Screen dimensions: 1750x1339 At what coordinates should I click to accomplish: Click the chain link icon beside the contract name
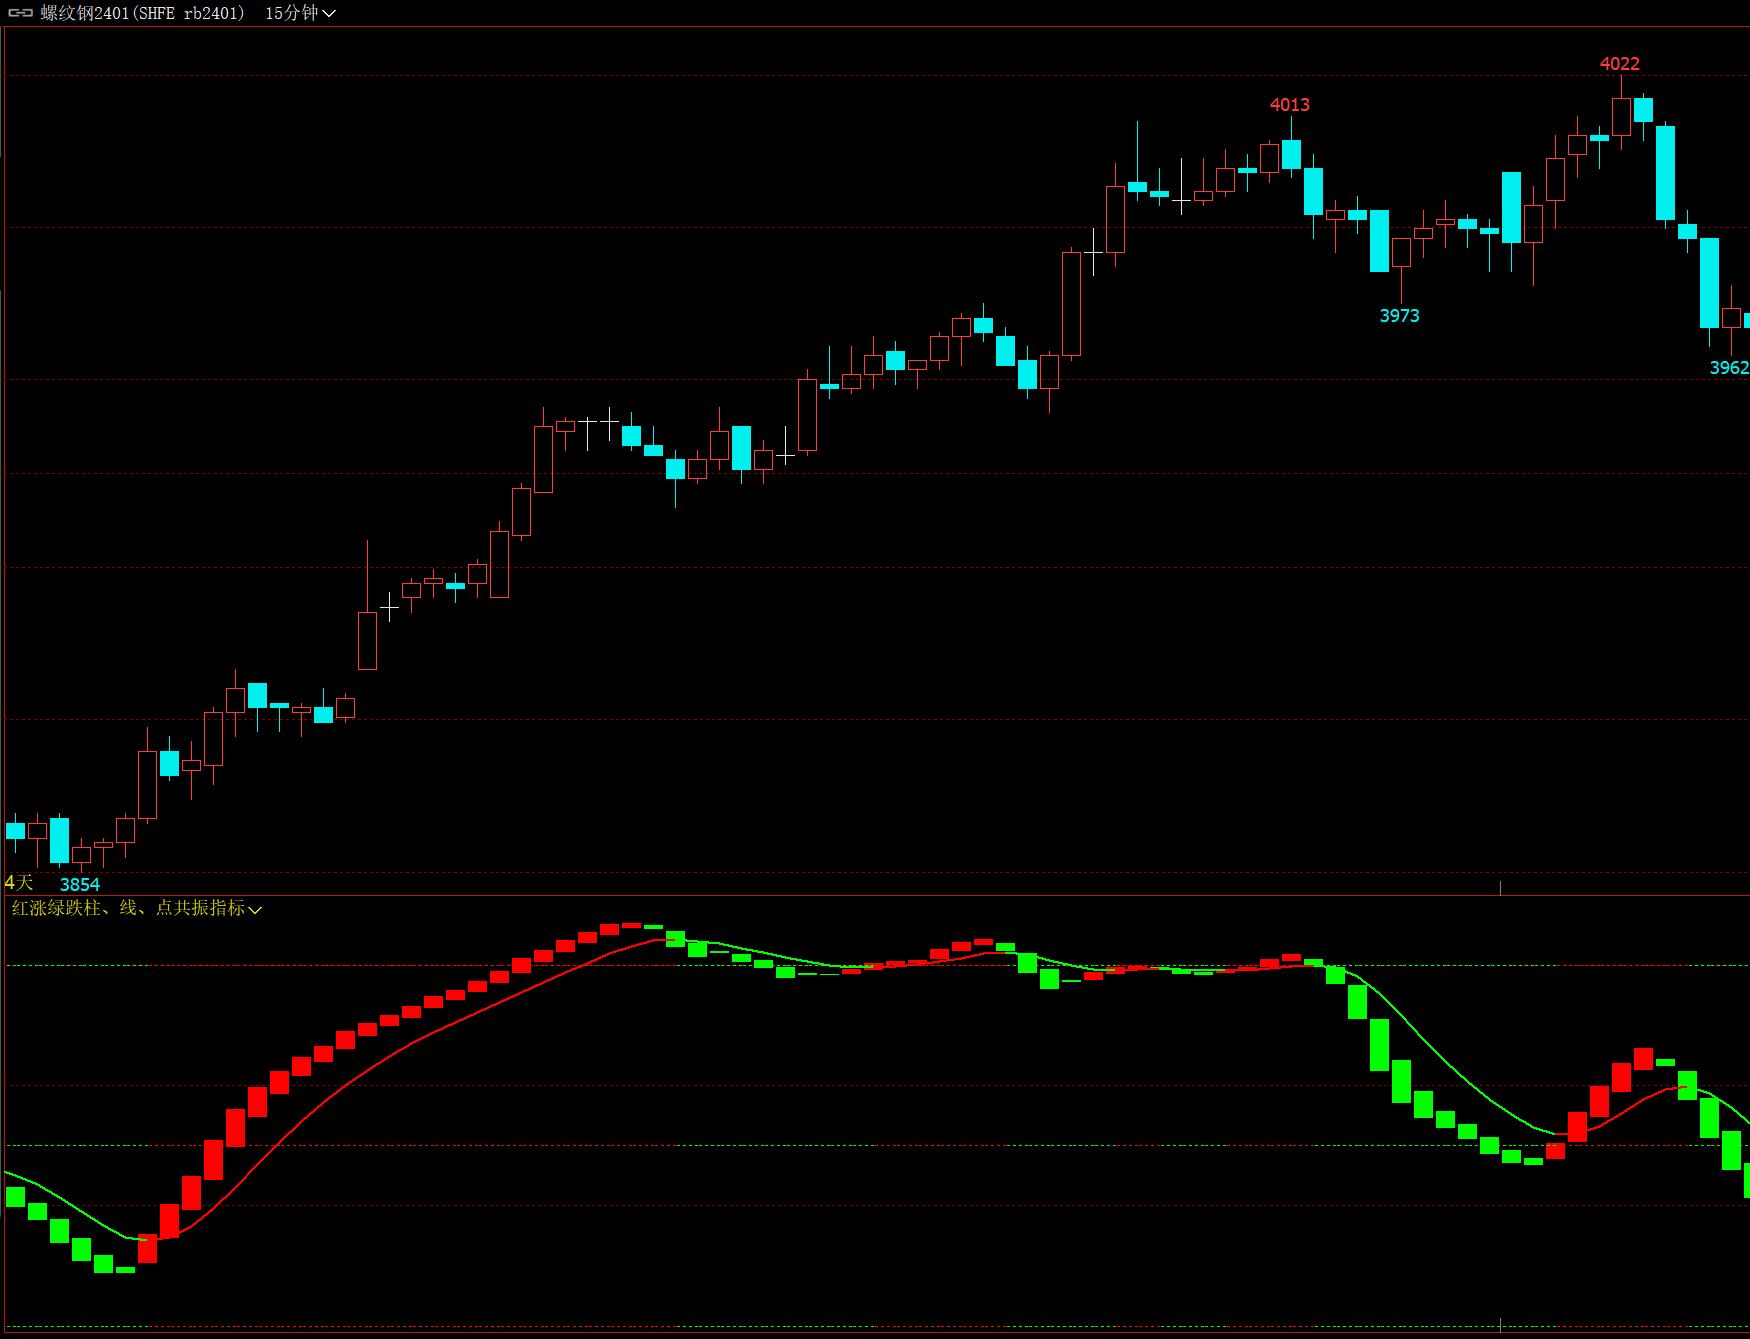click(21, 13)
